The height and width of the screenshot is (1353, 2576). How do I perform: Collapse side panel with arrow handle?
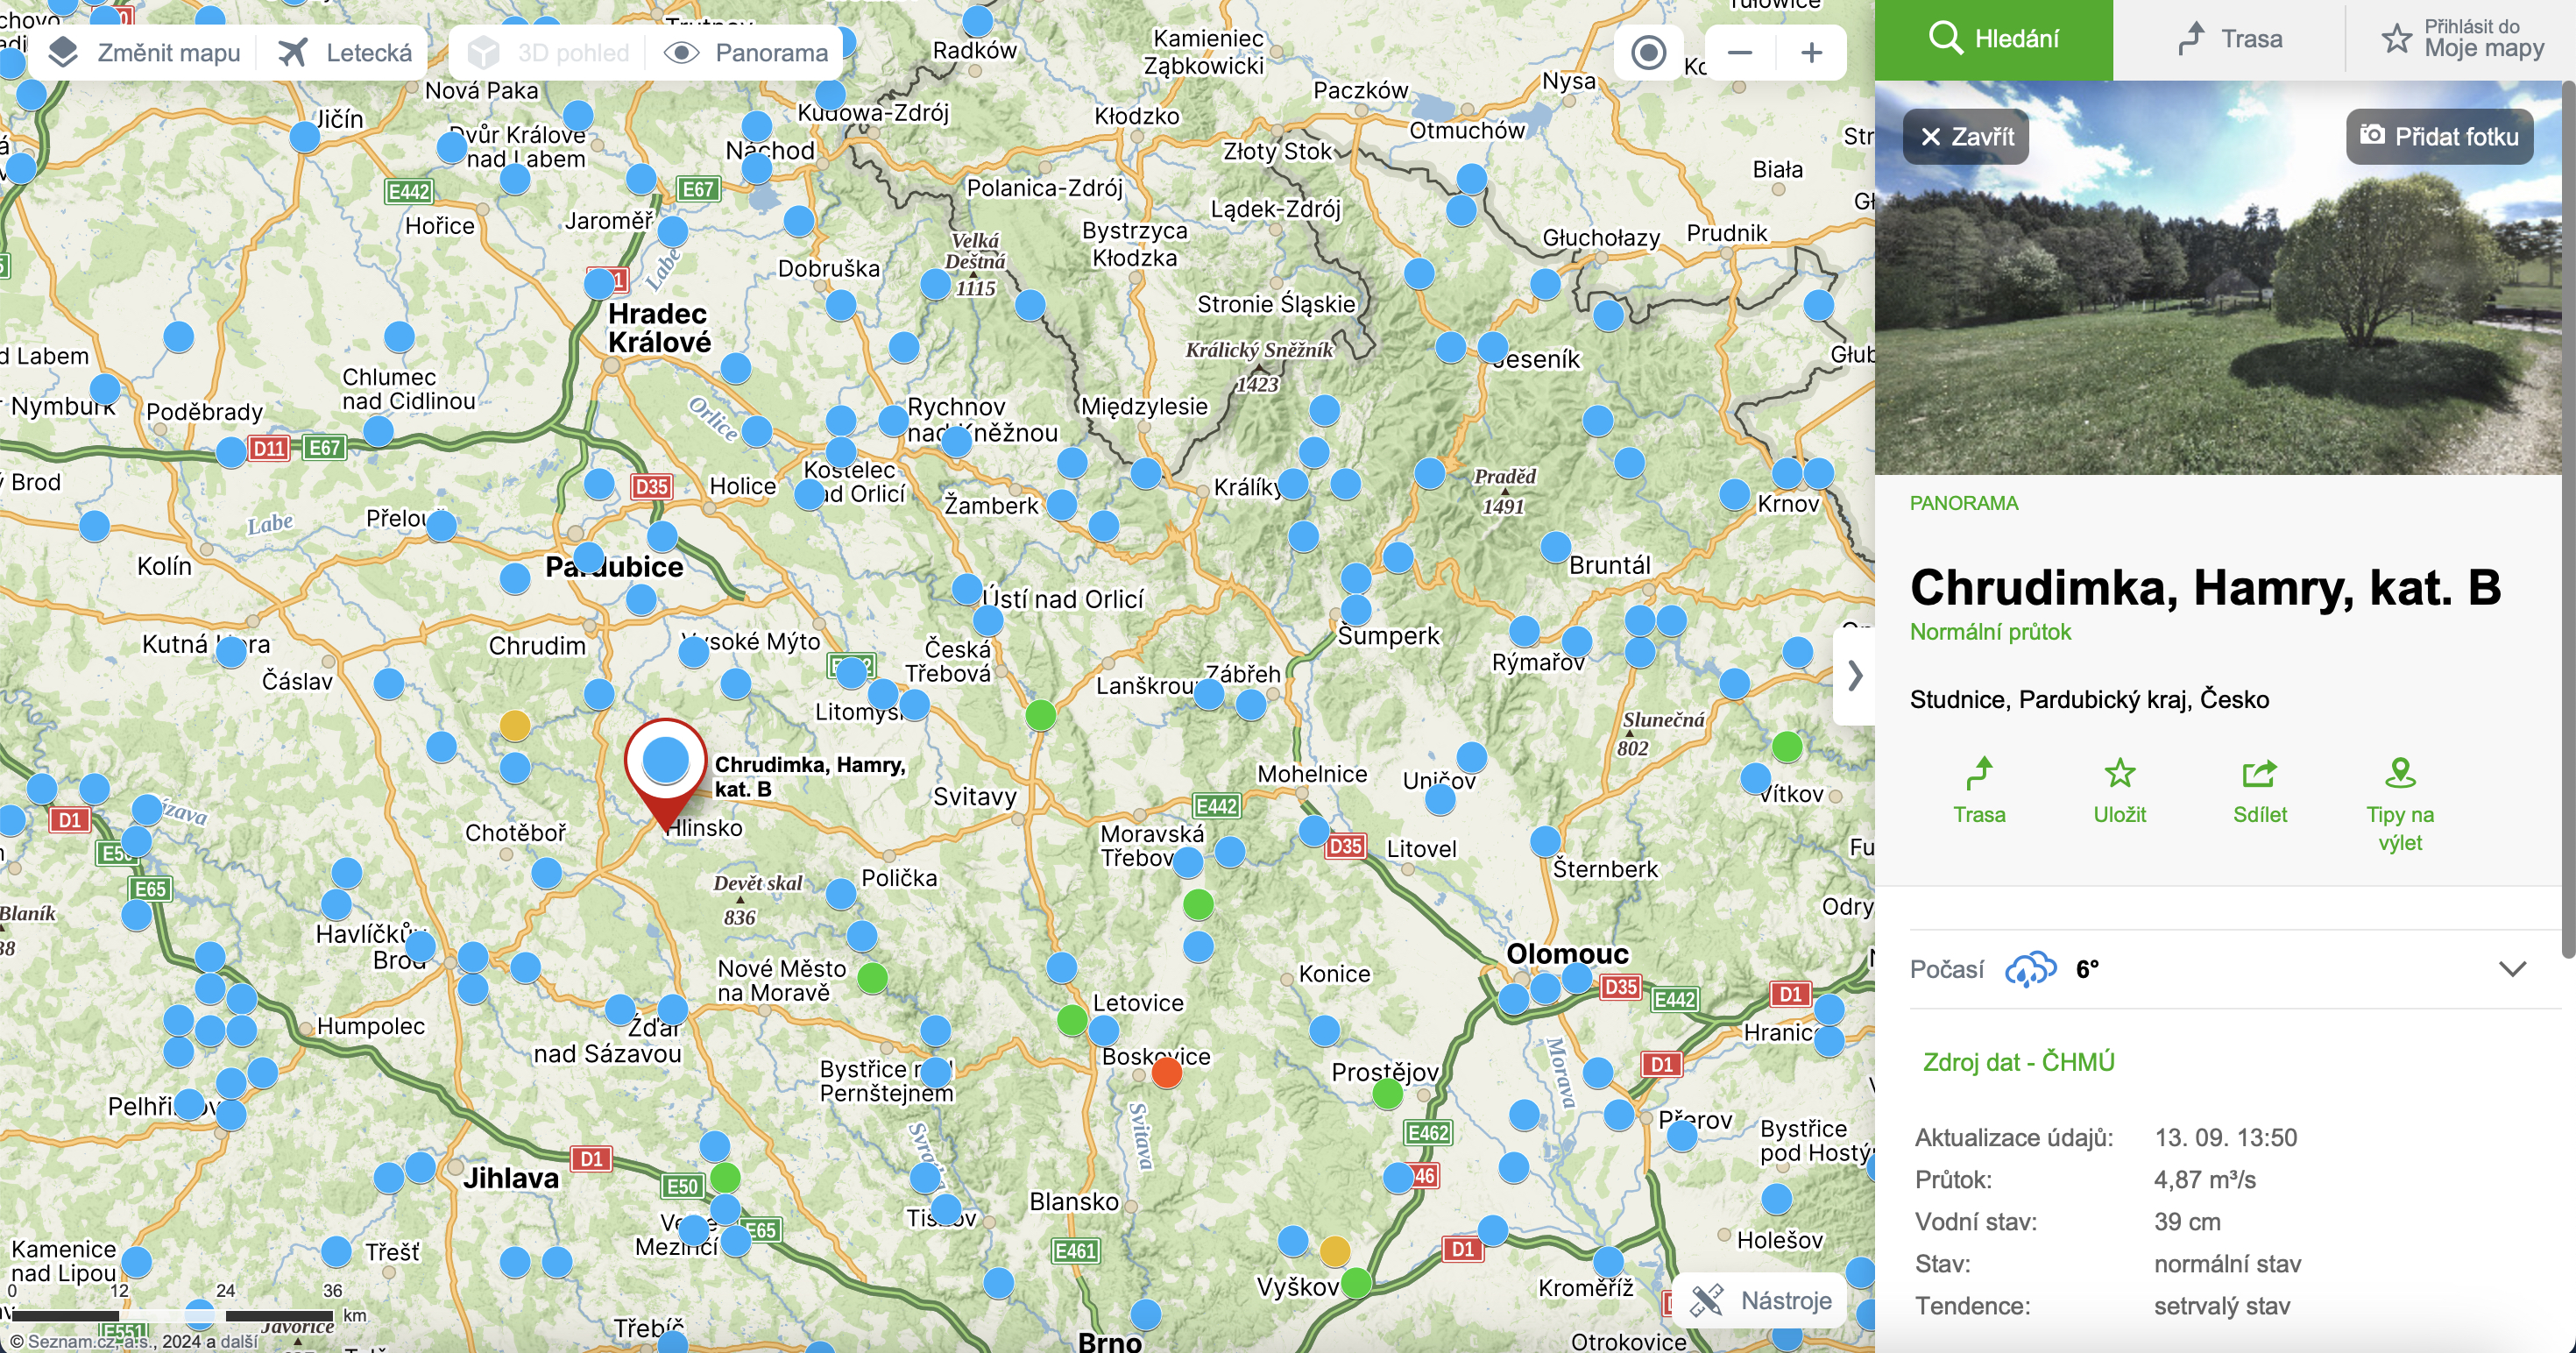(1855, 676)
